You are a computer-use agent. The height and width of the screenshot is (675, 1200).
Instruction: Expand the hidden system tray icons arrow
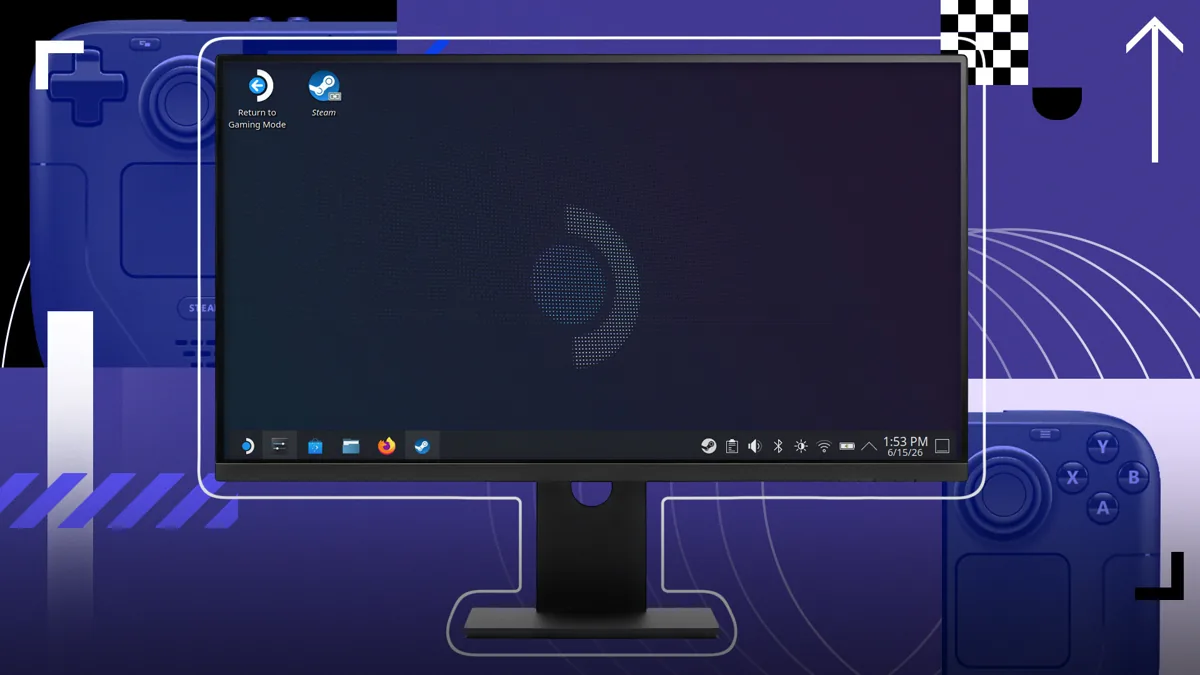click(869, 446)
